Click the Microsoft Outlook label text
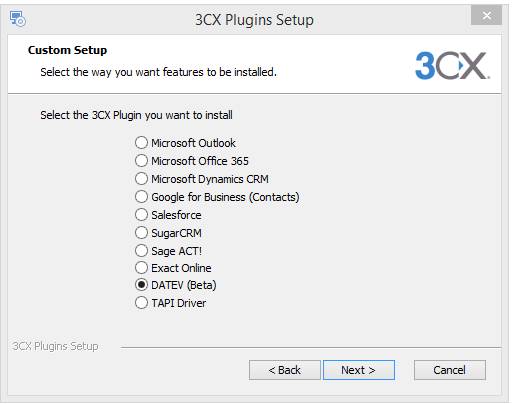513x404 pixels. coord(193,143)
